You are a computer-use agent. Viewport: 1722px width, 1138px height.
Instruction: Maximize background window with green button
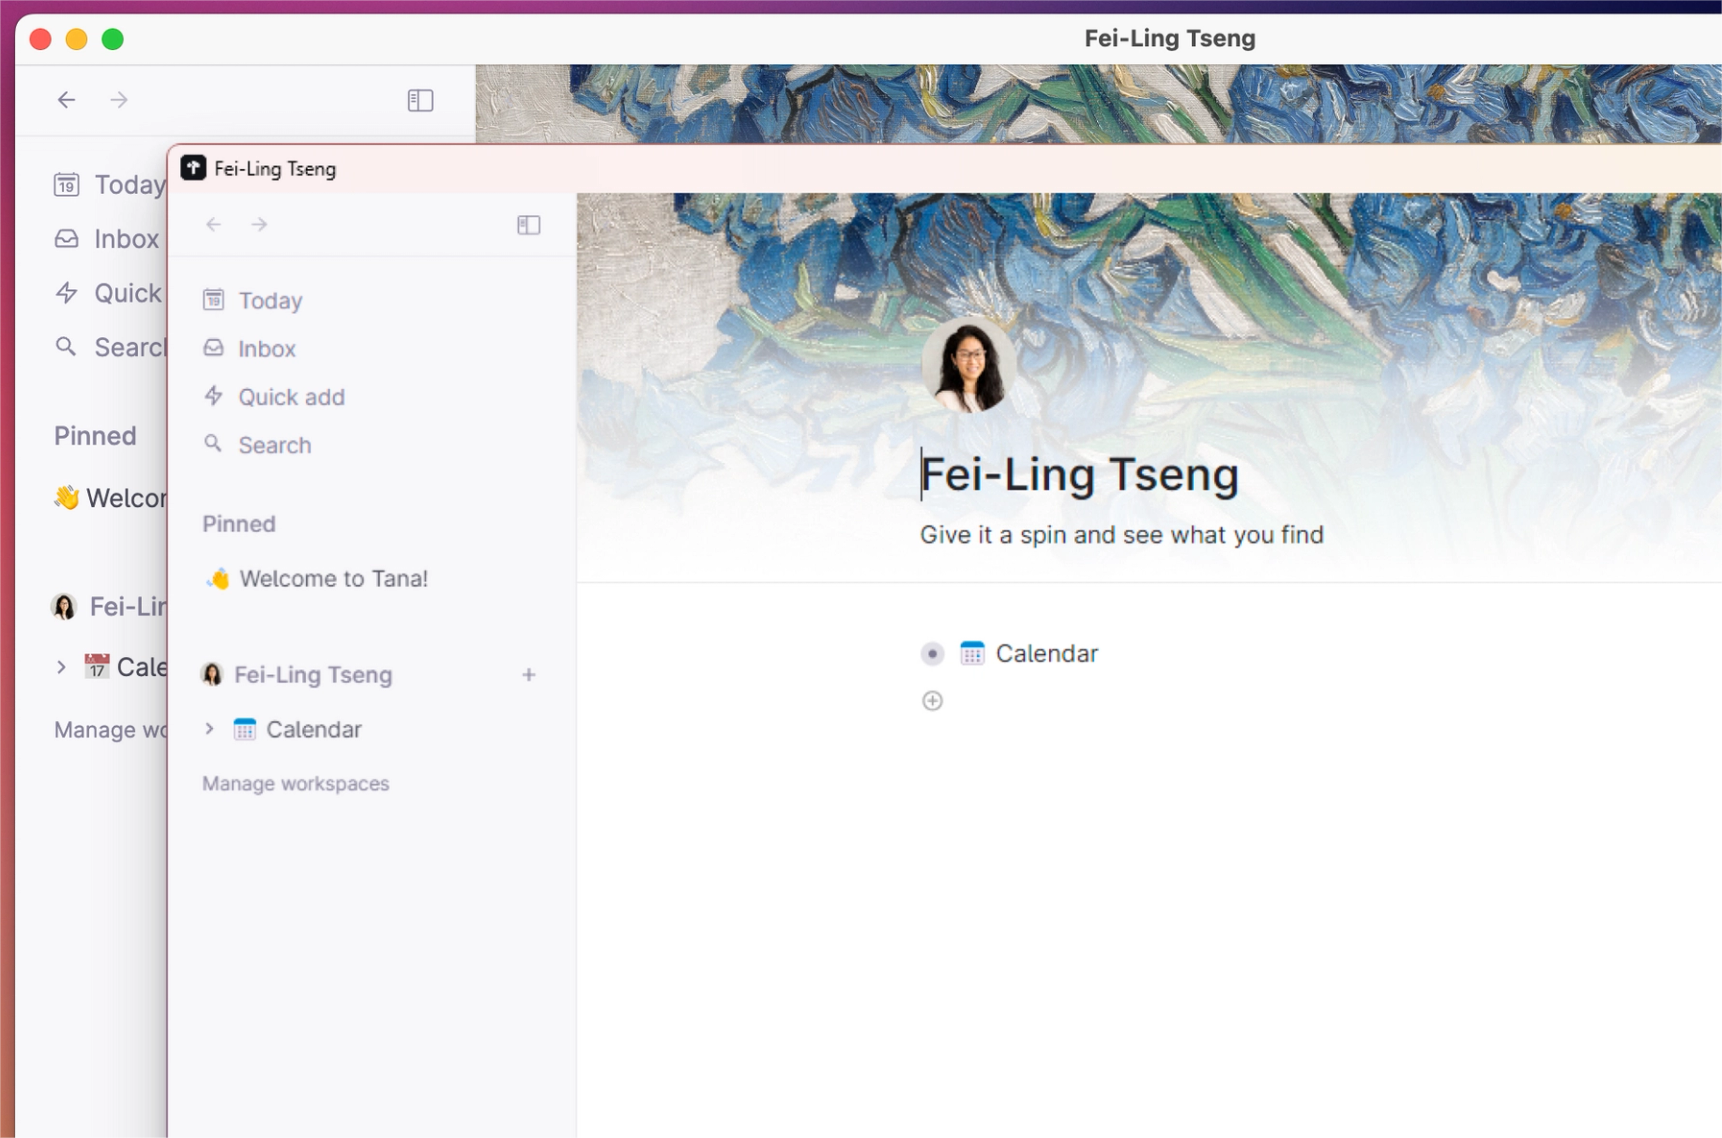[113, 39]
